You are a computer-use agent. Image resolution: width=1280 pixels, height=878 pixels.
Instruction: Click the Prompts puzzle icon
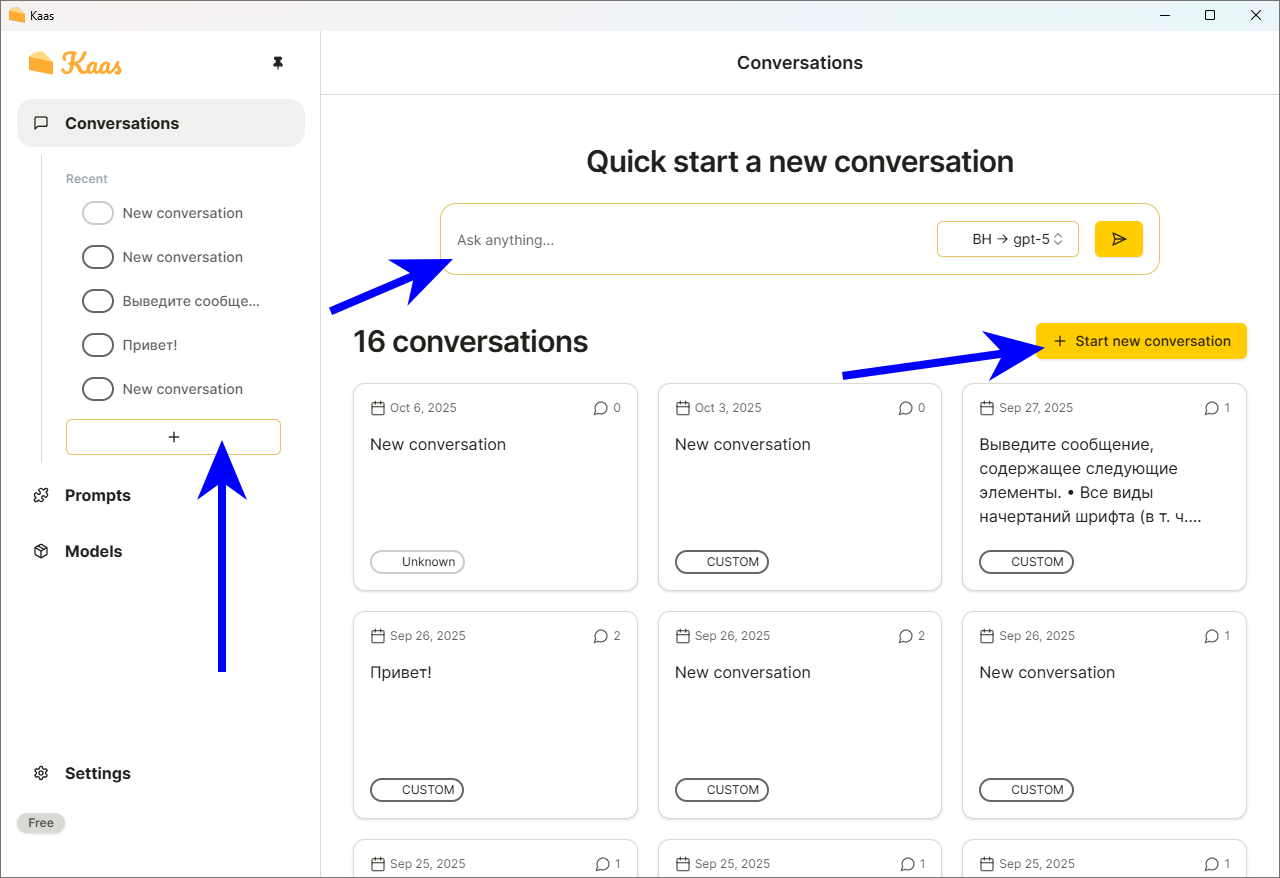[x=41, y=495]
